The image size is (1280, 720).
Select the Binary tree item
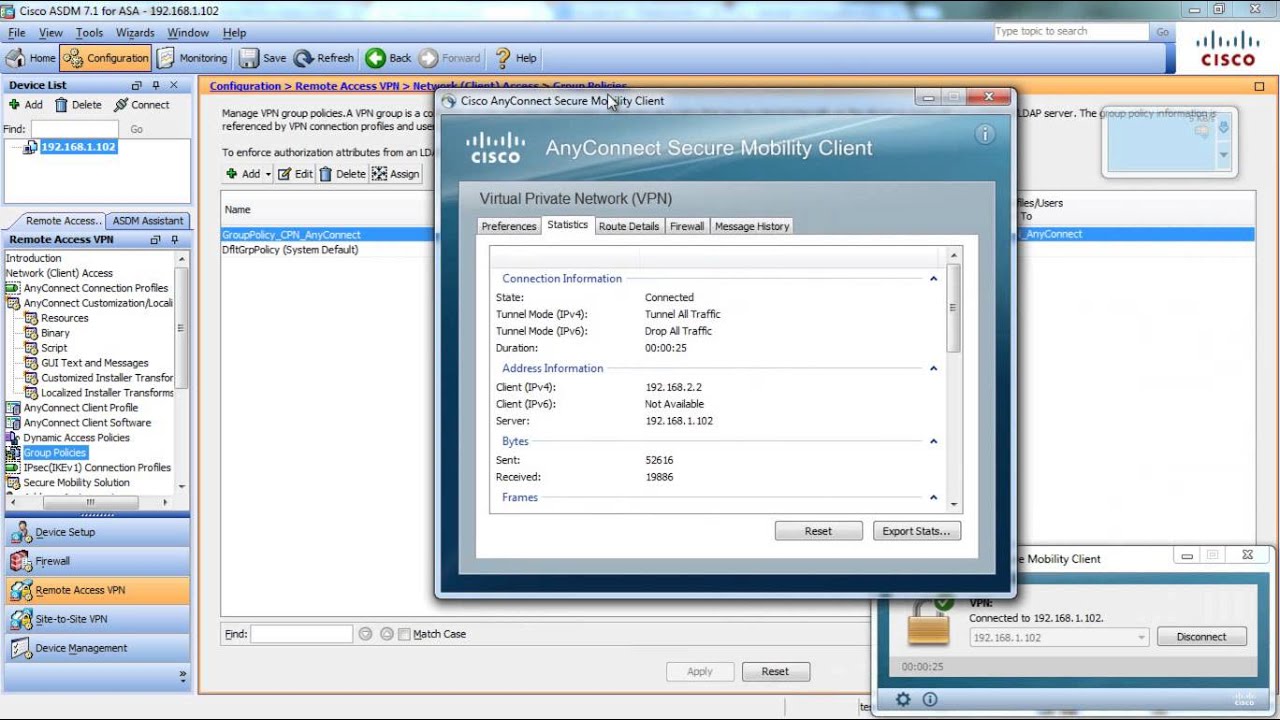pos(47,333)
